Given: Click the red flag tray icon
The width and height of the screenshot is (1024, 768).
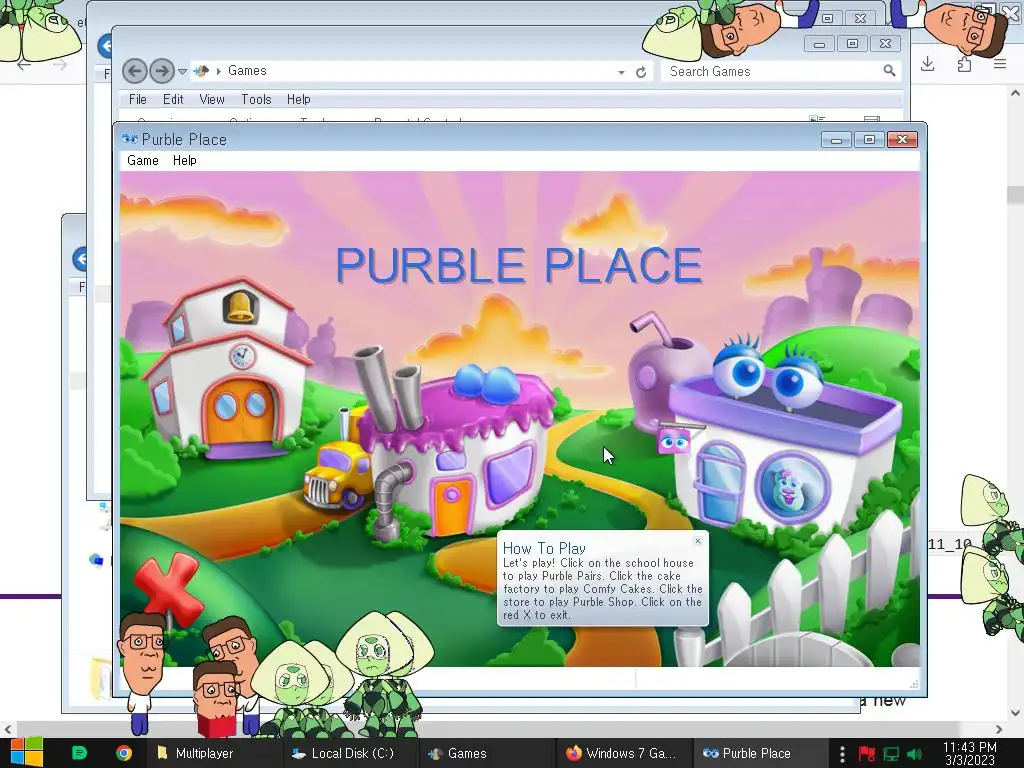Looking at the screenshot, I should [867, 754].
